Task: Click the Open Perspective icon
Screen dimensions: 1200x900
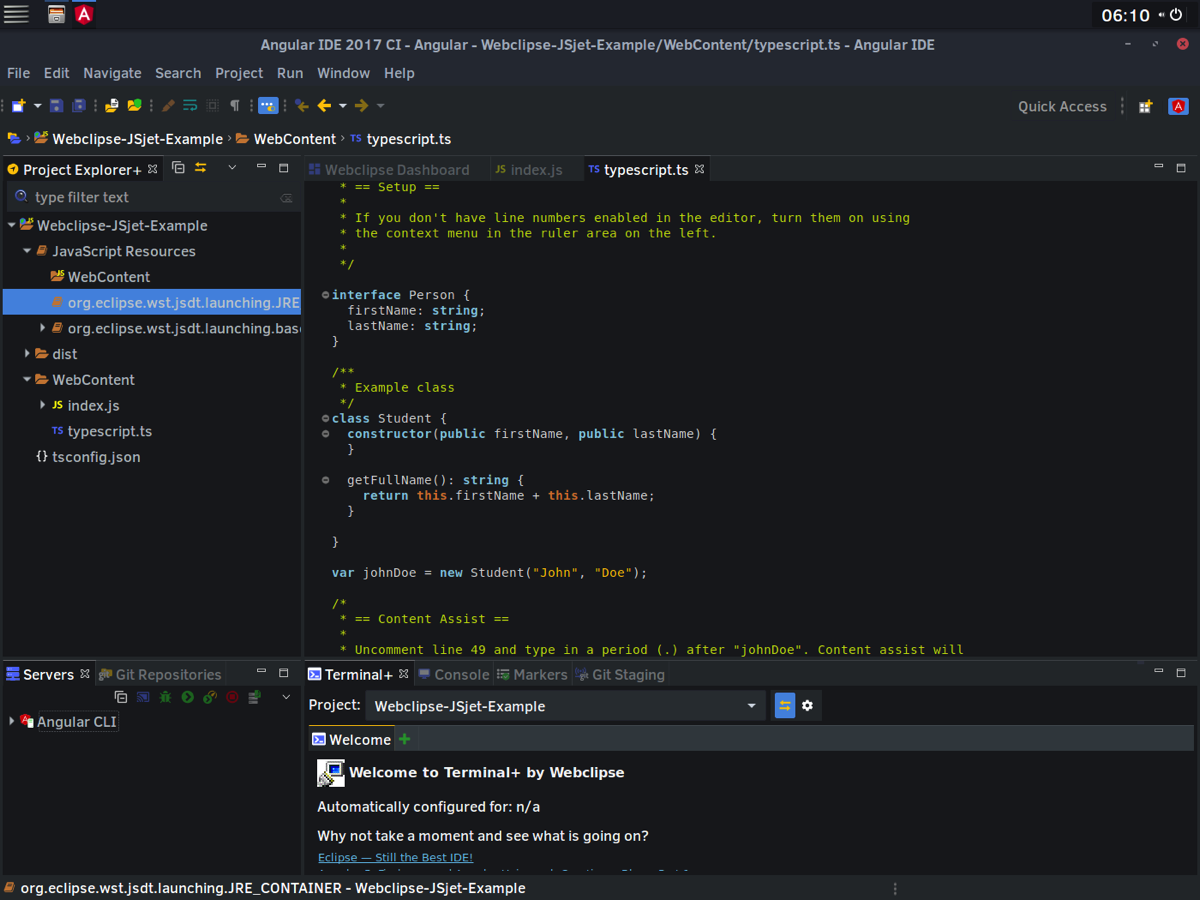Action: point(1145,106)
